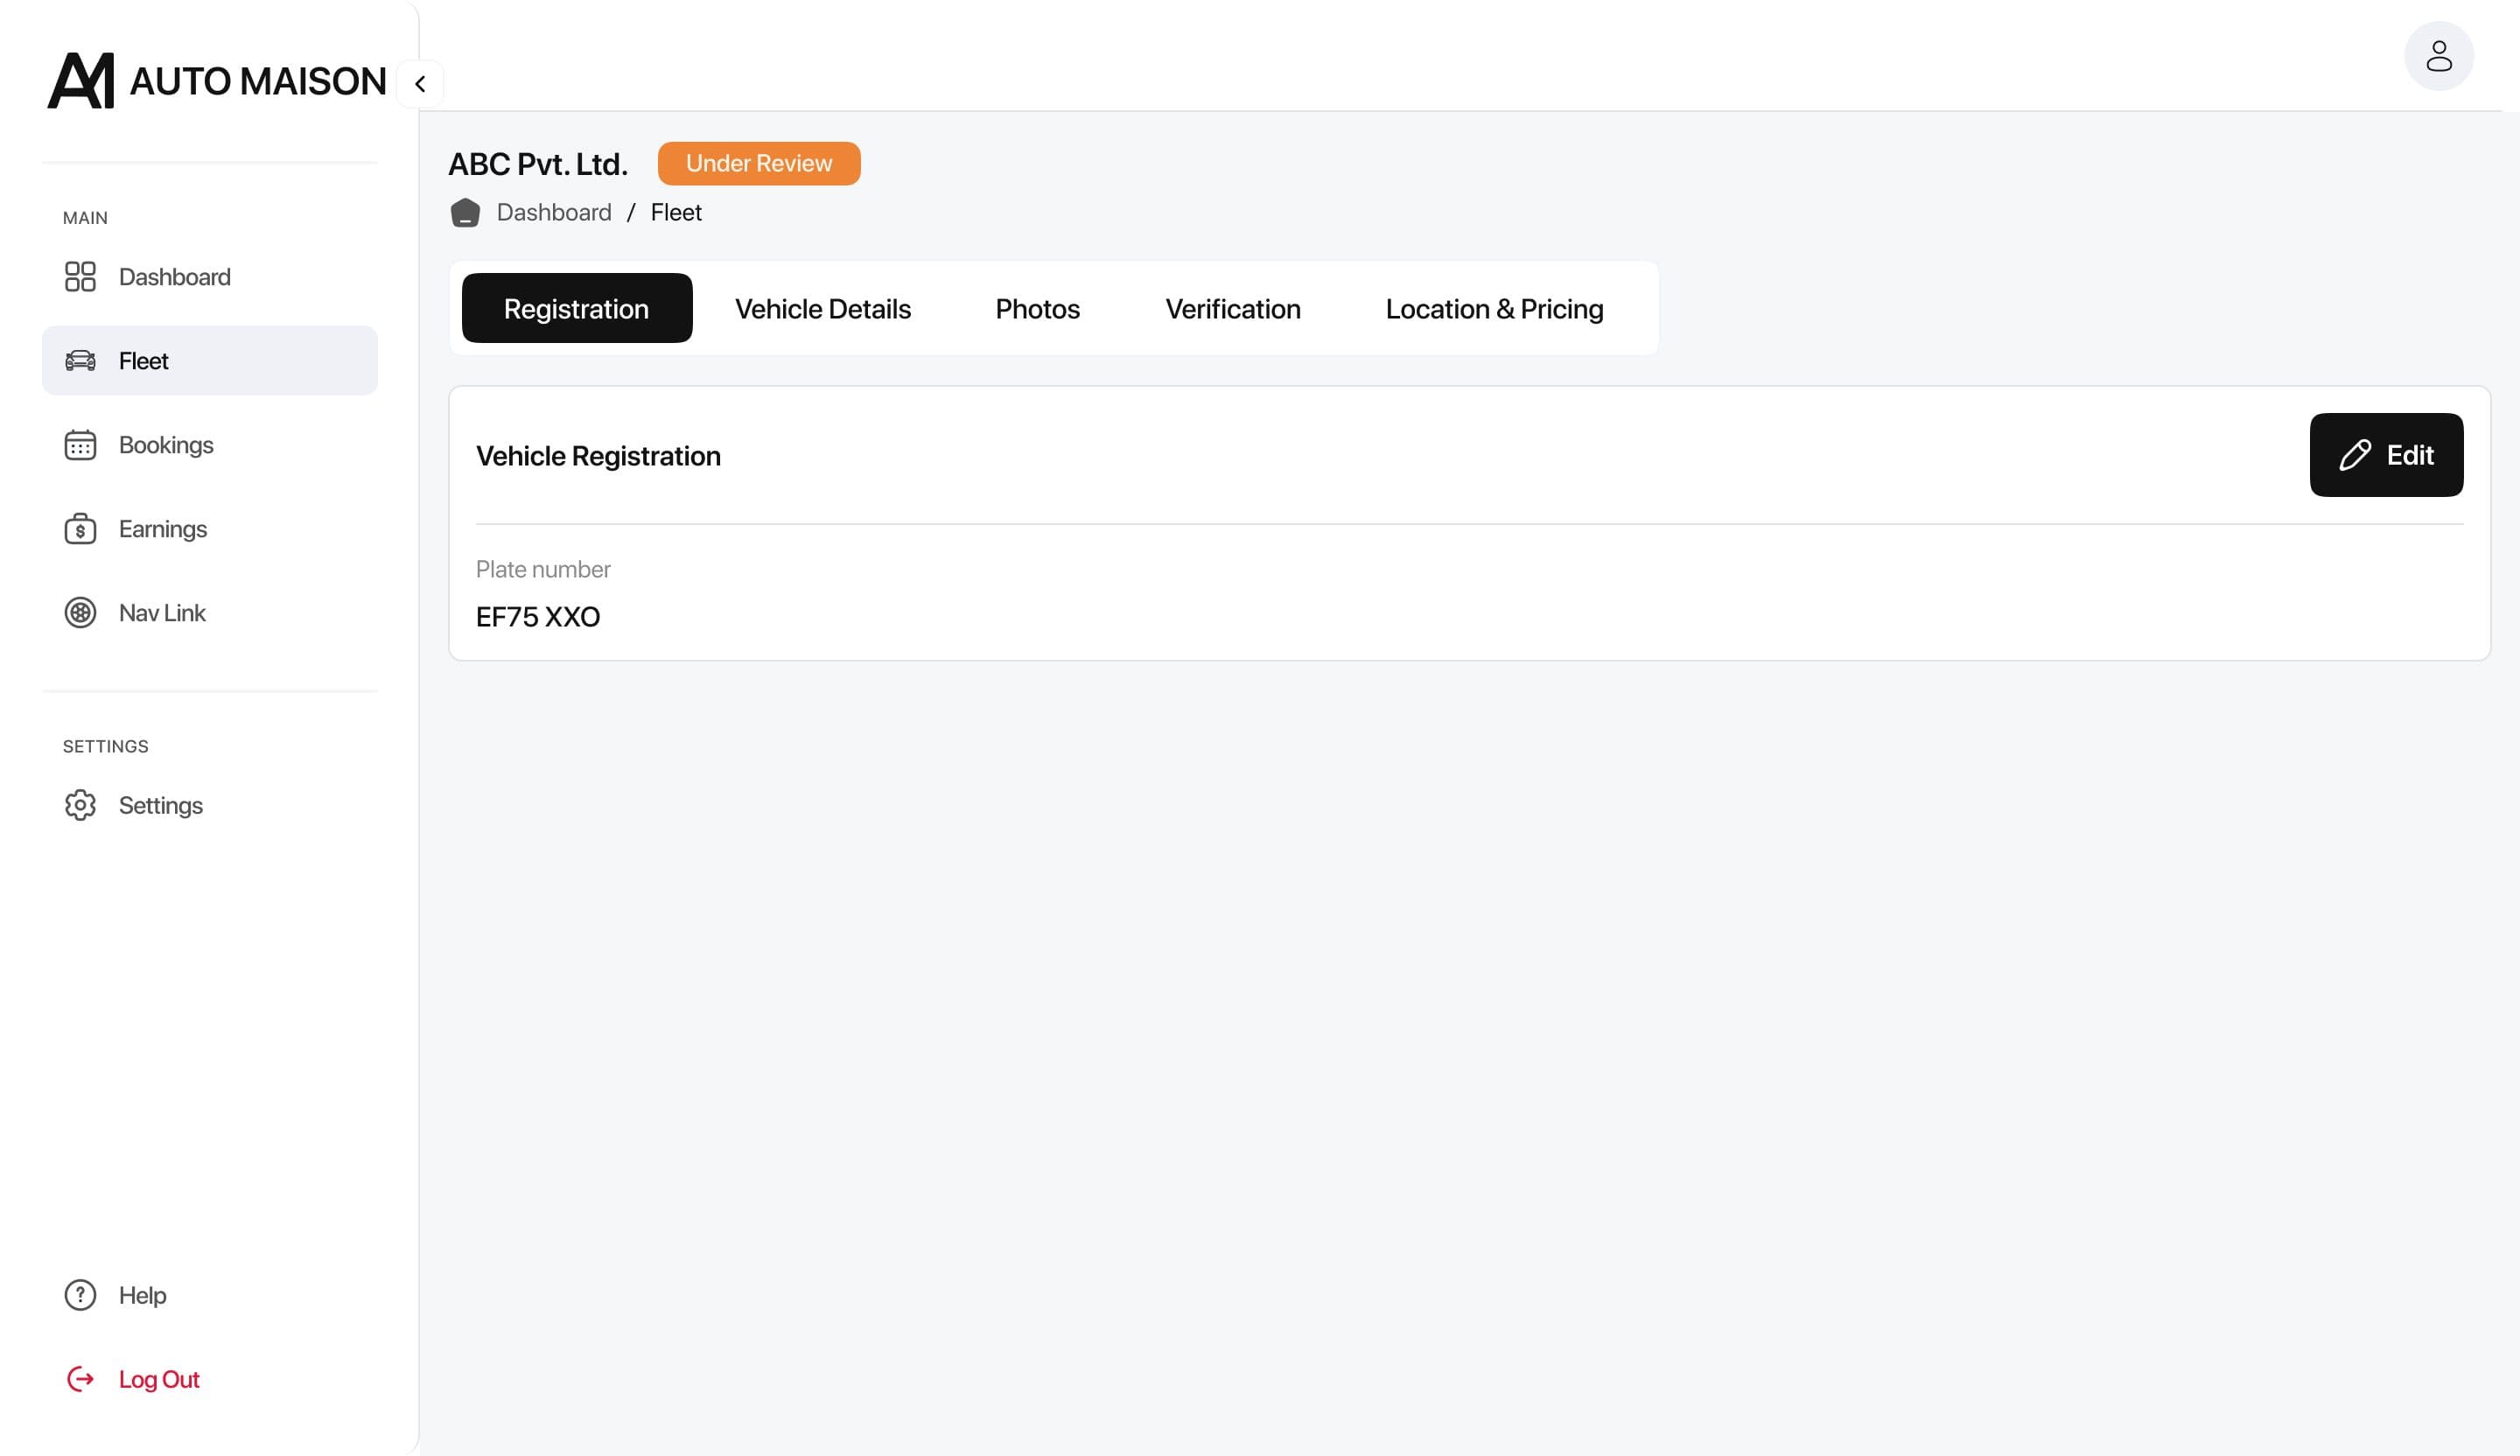Click the Under Review status badge
The image size is (2520, 1456).
click(758, 164)
